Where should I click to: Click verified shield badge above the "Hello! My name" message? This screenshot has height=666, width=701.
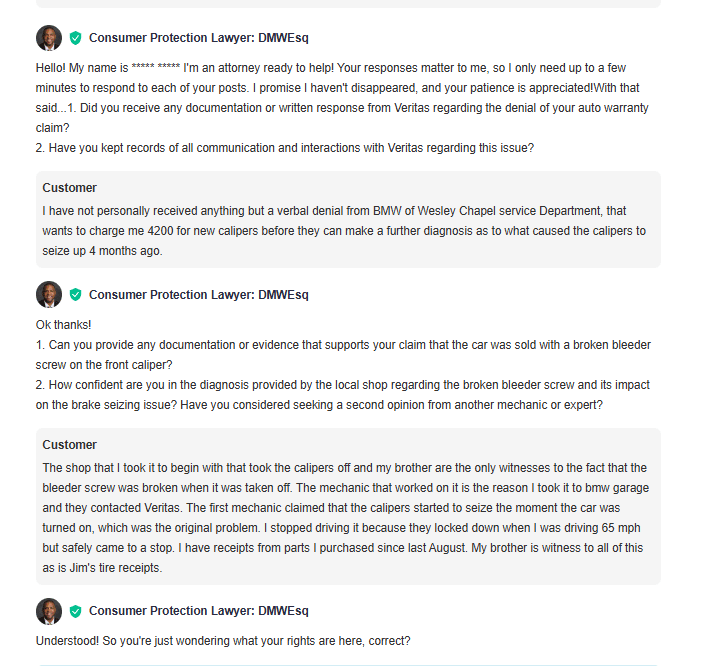[x=76, y=38]
